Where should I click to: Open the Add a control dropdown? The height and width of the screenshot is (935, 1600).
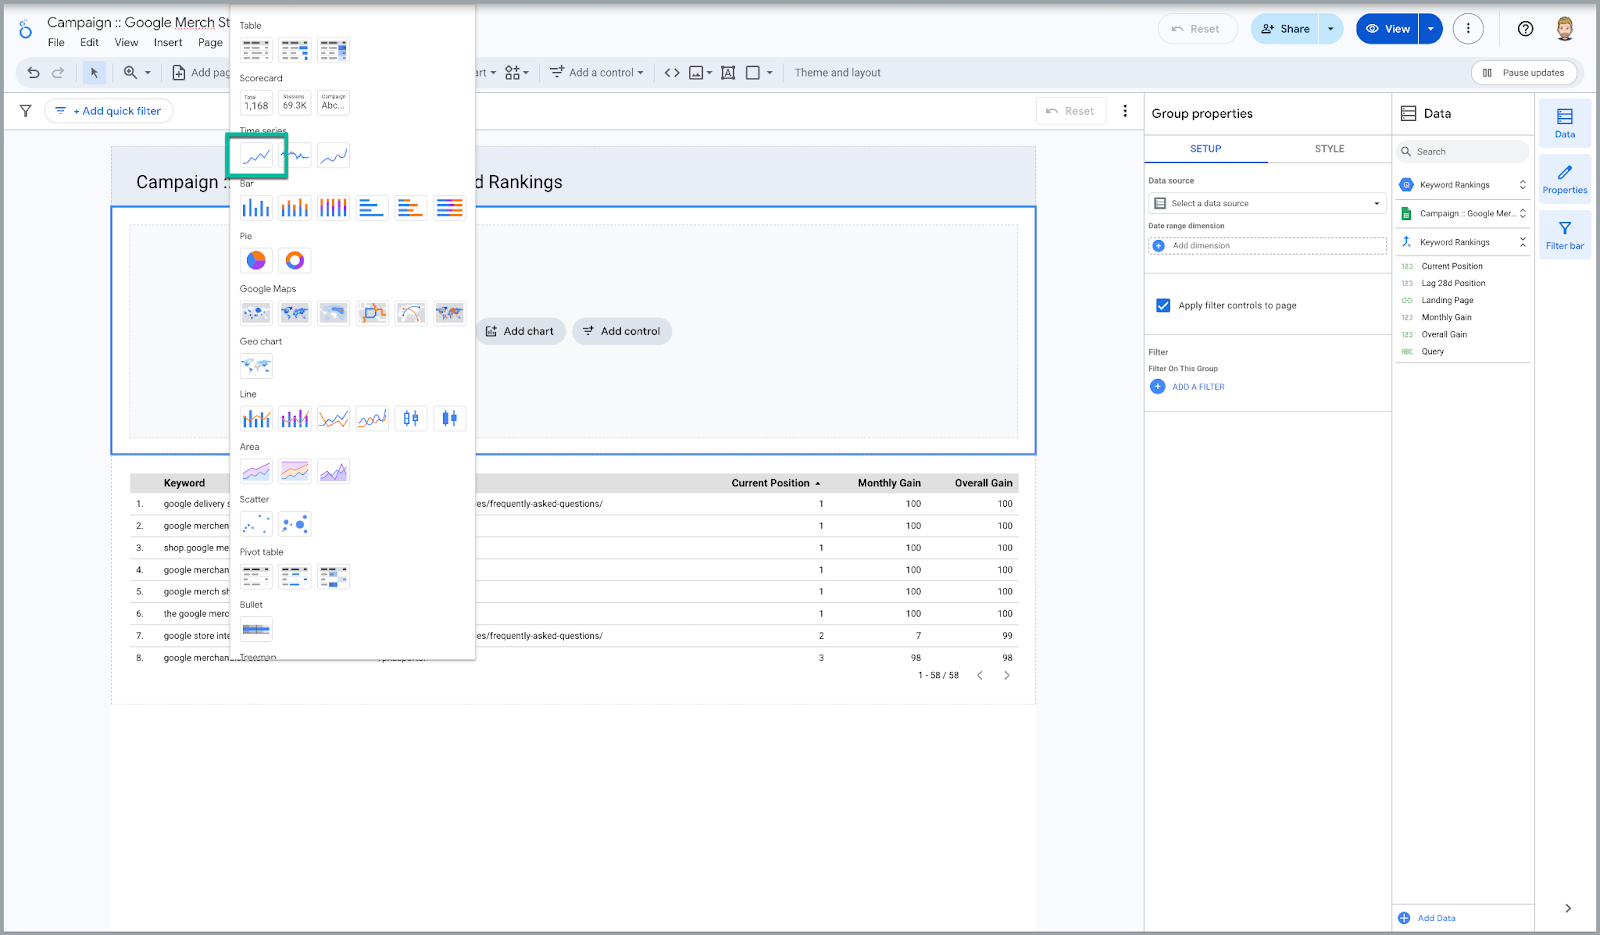597,72
